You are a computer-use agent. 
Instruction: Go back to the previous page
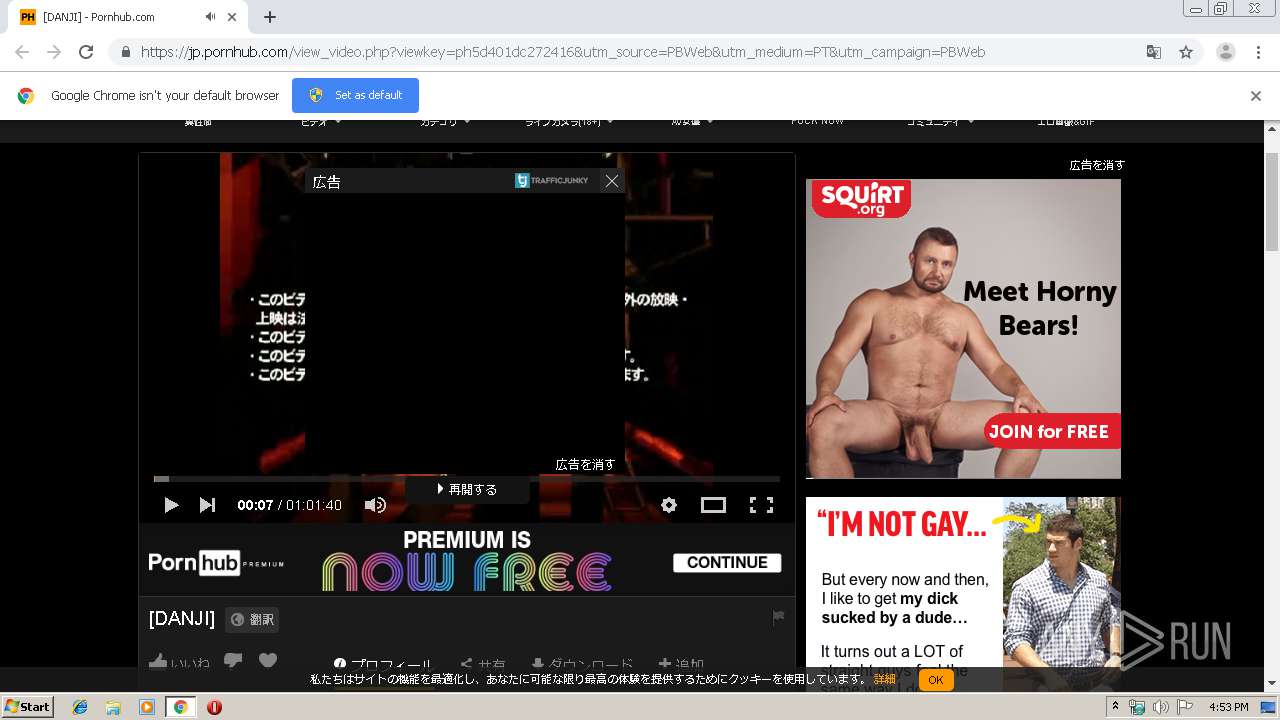(x=22, y=52)
